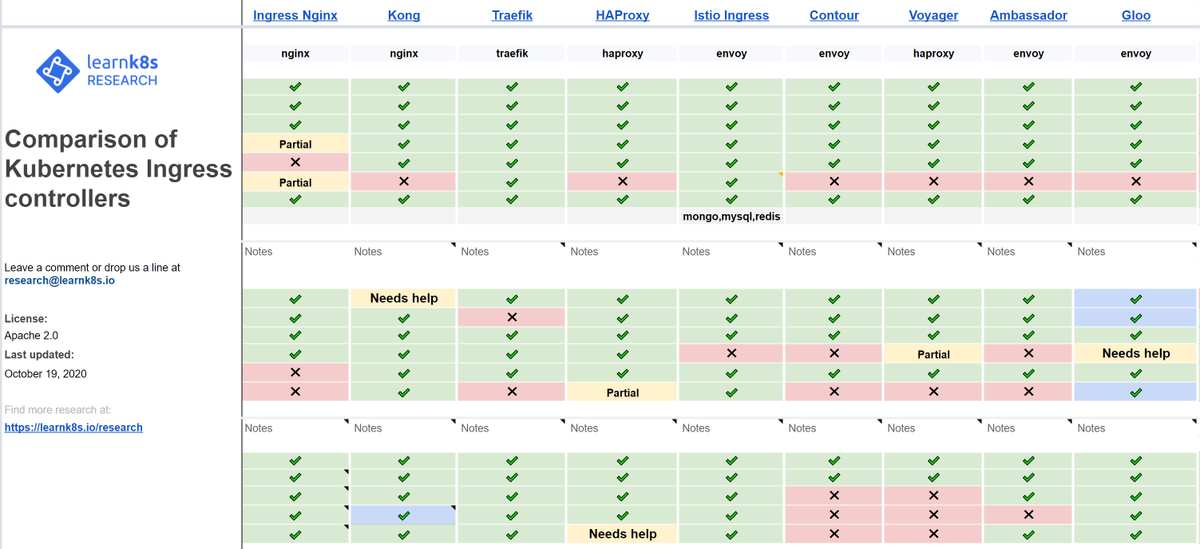Viewport: 1200px width, 549px height.
Task: Select the Partial cell directly above Ingress Nginx's X
Action: point(295,144)
